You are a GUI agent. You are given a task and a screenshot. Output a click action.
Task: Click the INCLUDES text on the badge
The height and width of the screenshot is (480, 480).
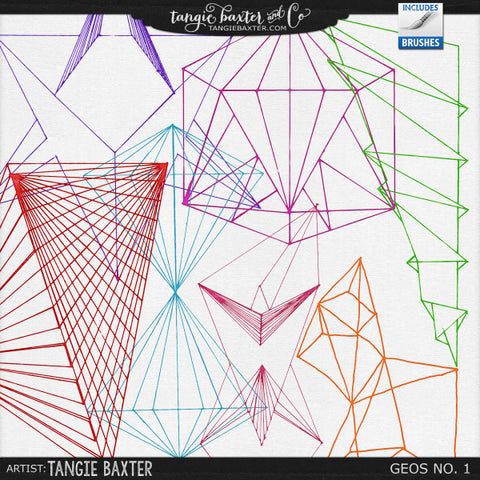tap(420, 8)
